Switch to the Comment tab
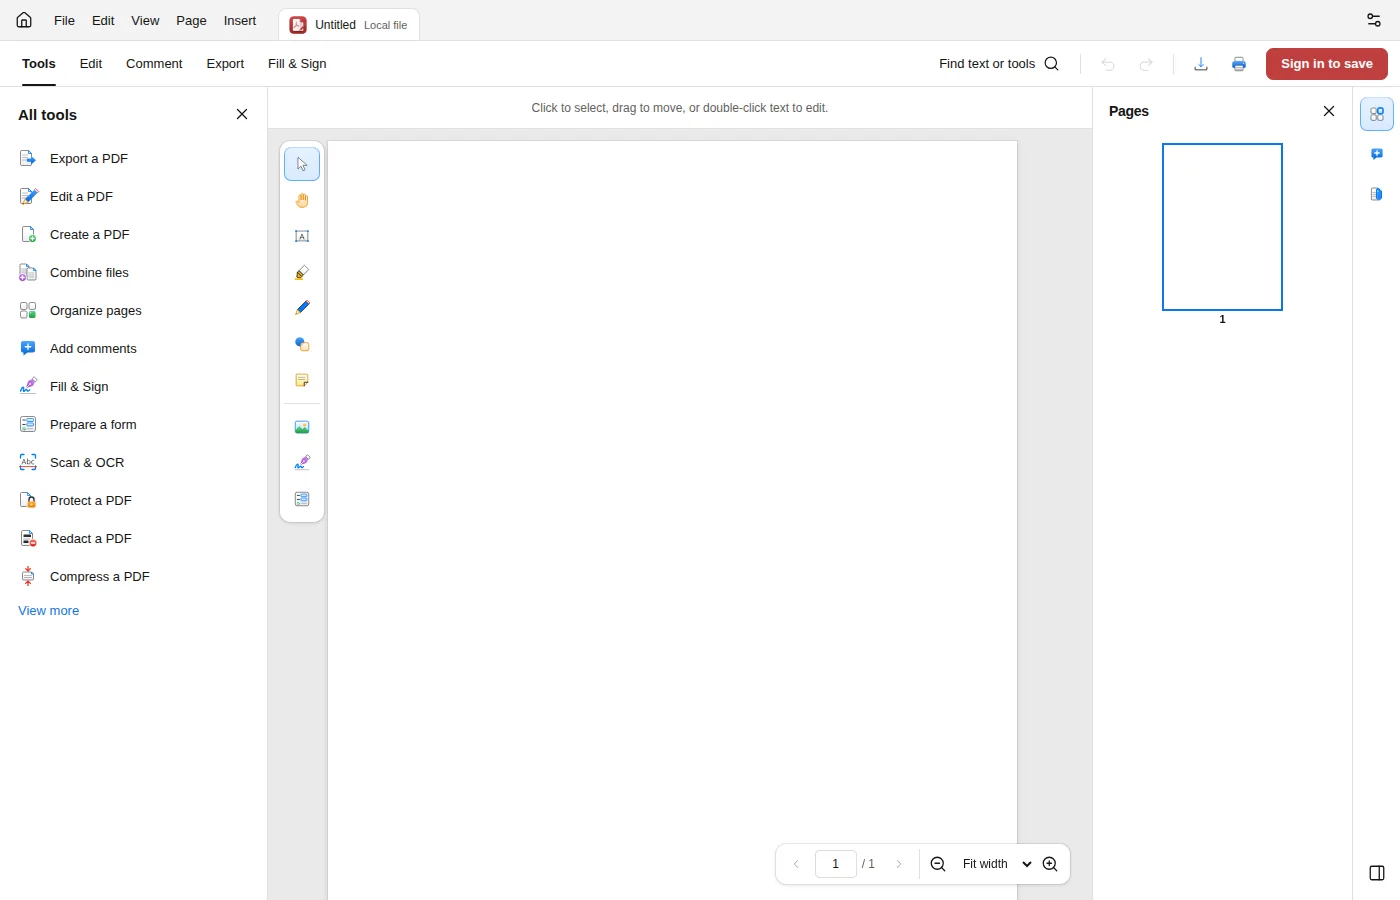The height and width of the screenshot is (900, 1400). click(x=154, y=64)
